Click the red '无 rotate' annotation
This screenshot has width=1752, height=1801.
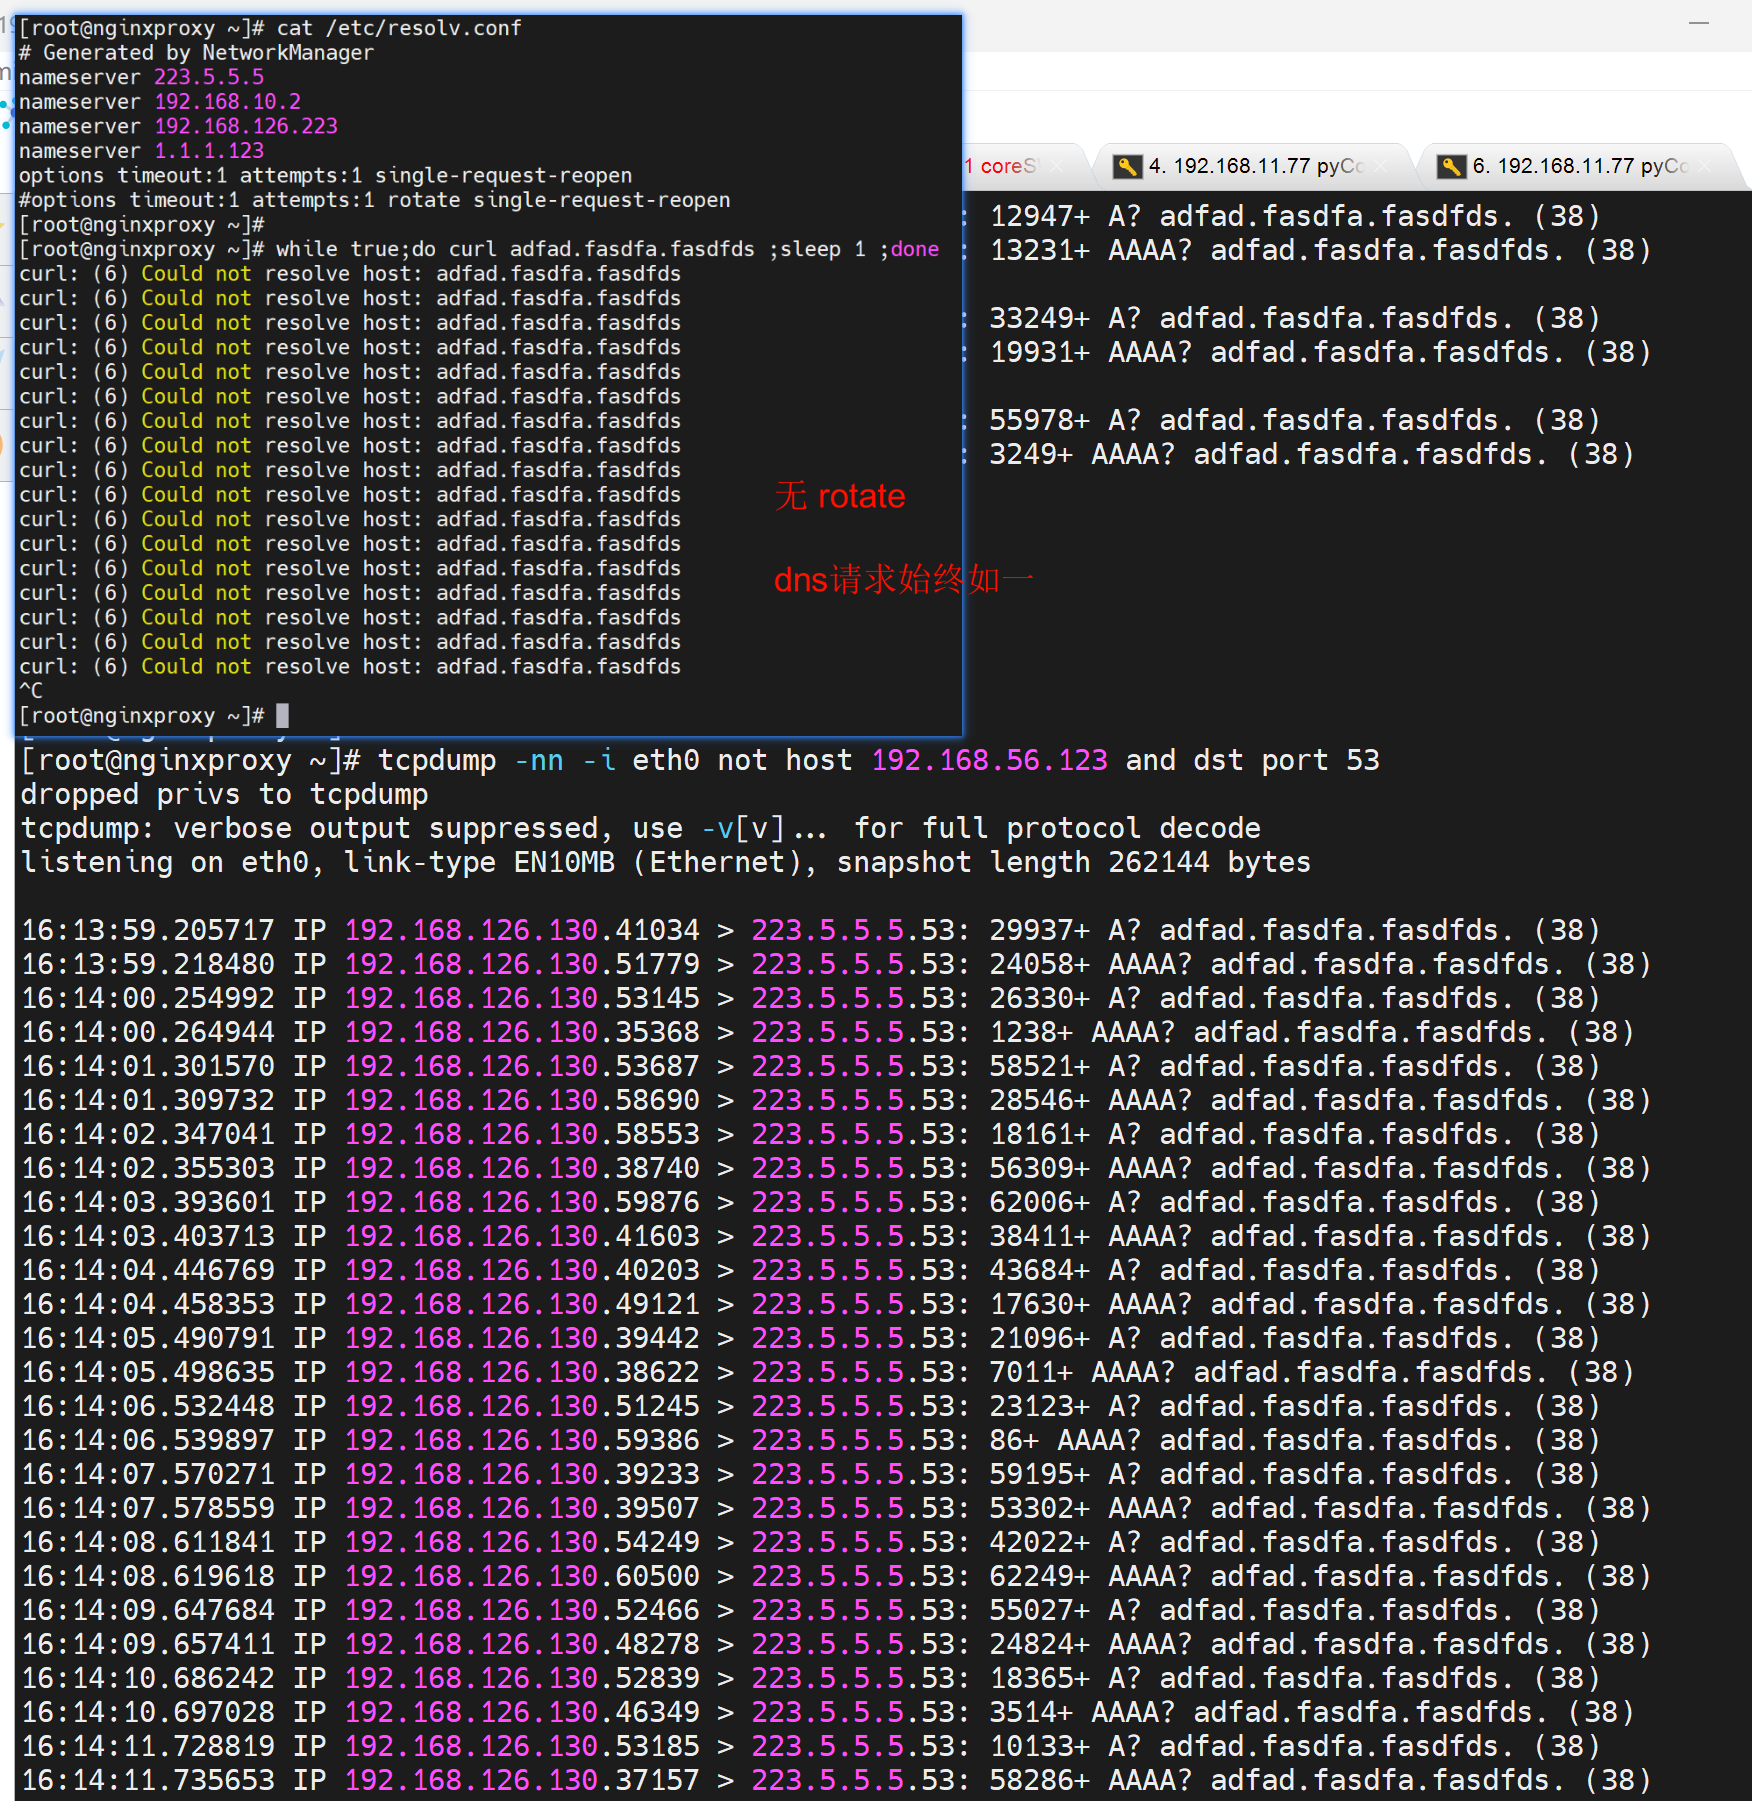coord(839,496)
